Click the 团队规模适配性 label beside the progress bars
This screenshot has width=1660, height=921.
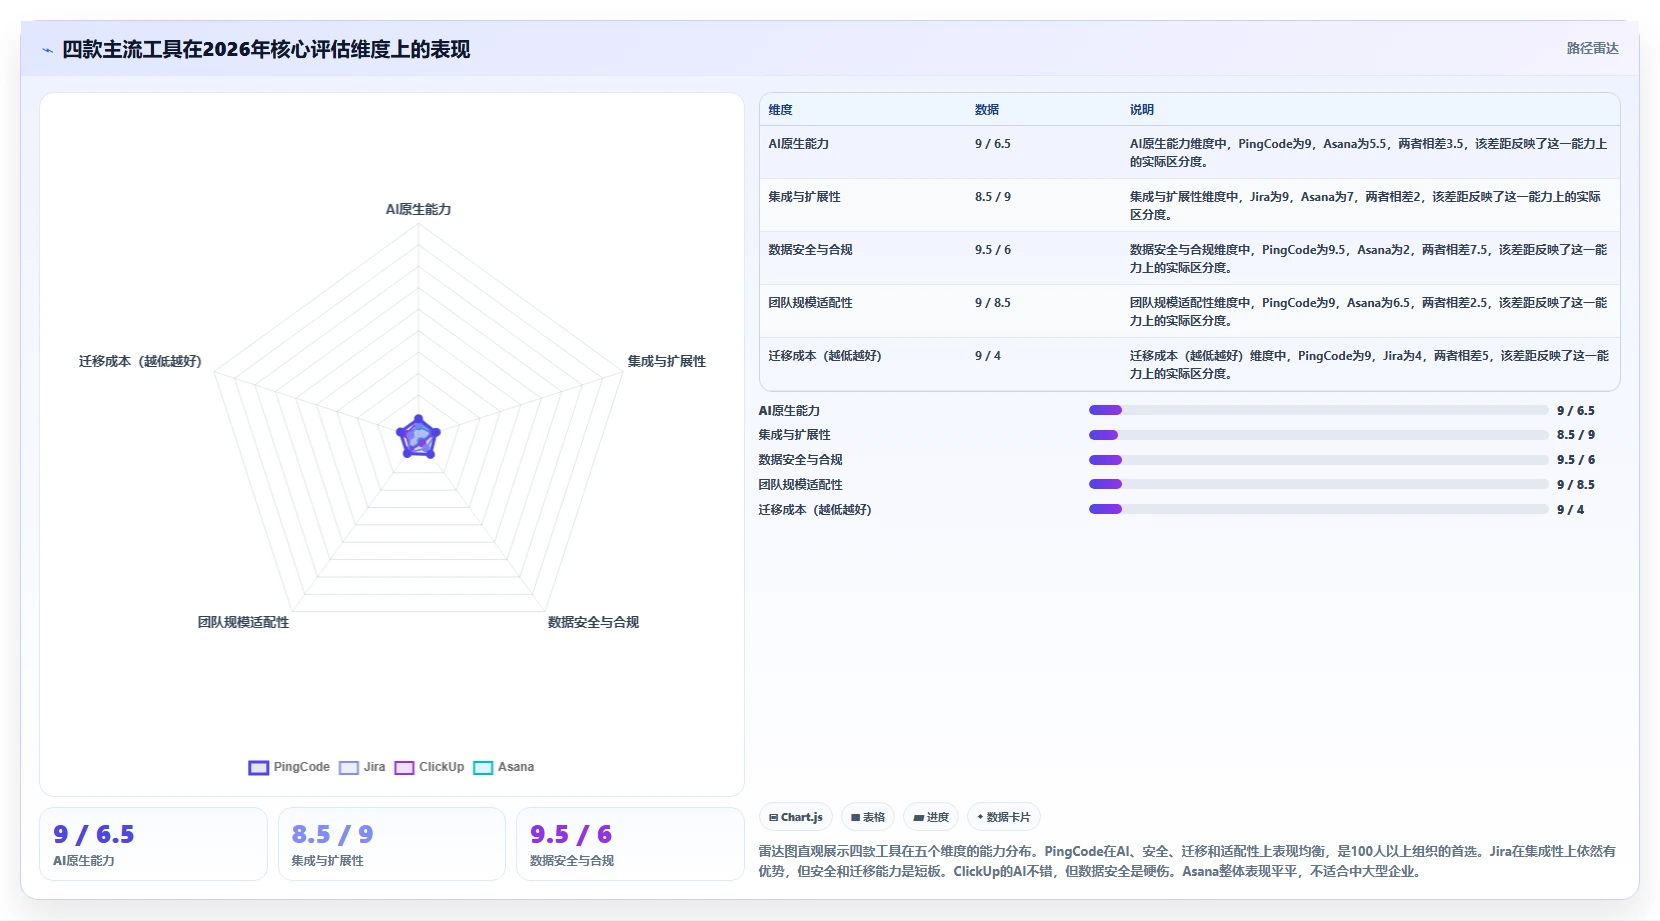click(800, 485)
